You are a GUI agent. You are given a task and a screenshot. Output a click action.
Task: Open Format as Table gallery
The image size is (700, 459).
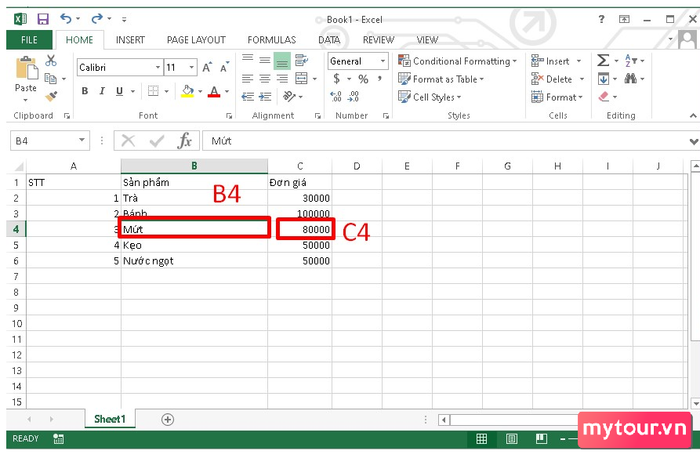442,79
